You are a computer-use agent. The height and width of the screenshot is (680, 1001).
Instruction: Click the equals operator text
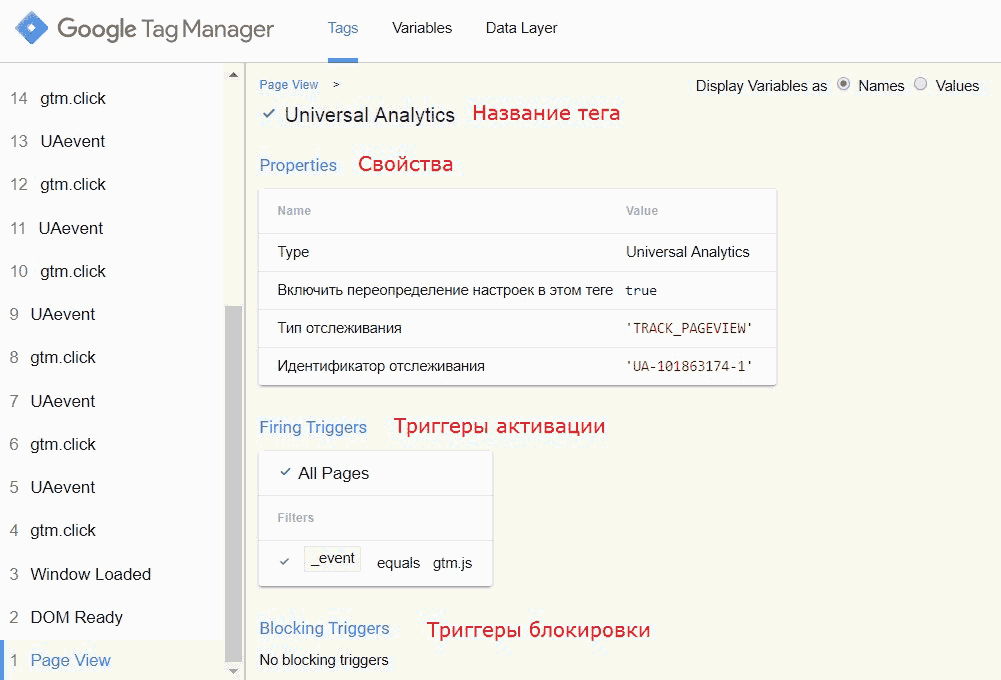[398, 563]
